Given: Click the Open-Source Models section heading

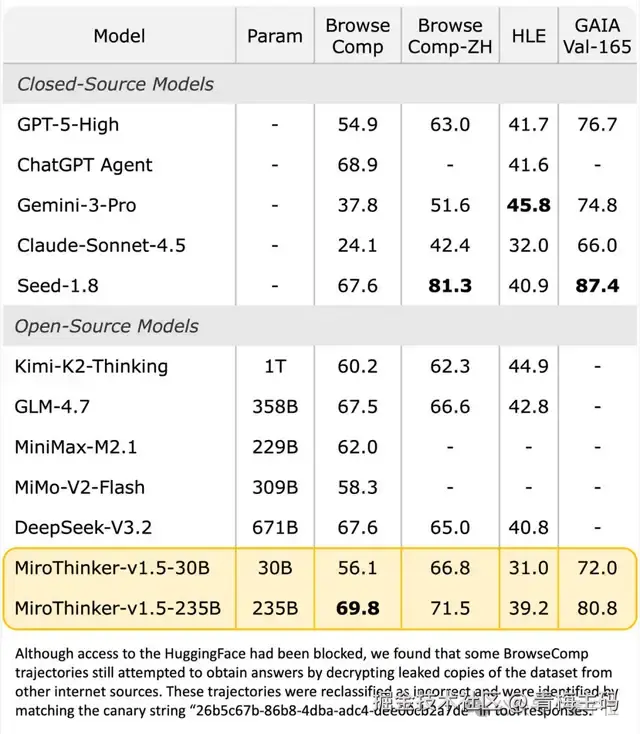Looking at the screenshot, I should pyautogui.click(x=108, y=326).
